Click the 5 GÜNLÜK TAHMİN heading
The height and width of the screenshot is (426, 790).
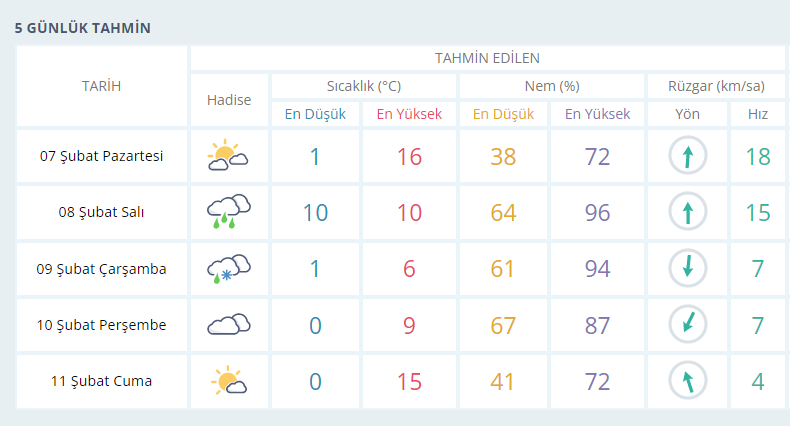point(83,28)
